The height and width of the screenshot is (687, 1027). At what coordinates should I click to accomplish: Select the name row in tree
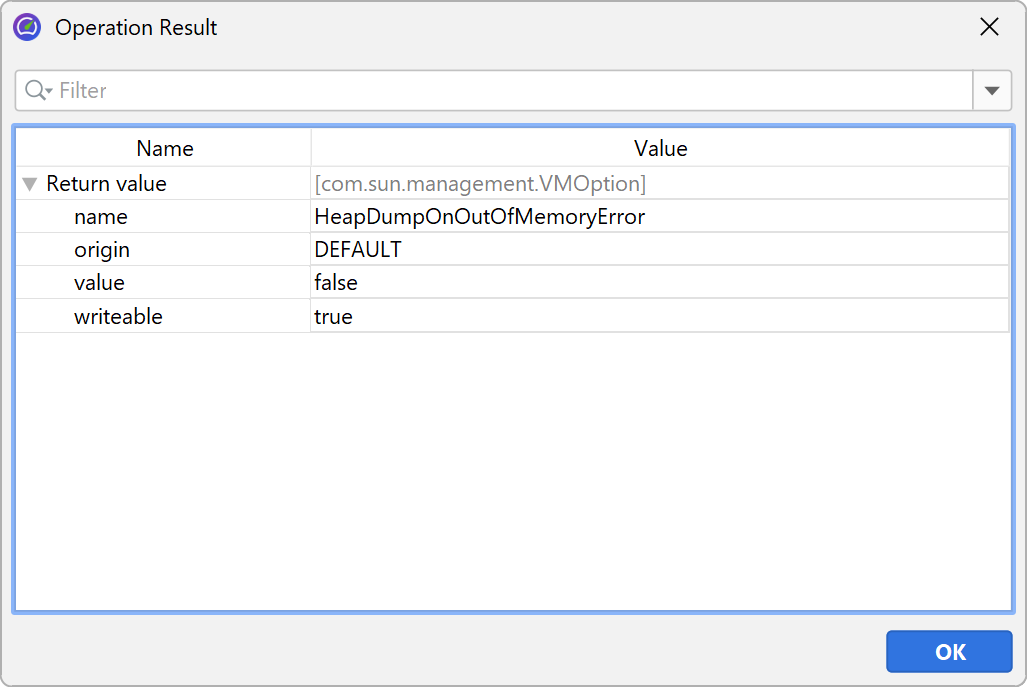click(x=101, y=217)
